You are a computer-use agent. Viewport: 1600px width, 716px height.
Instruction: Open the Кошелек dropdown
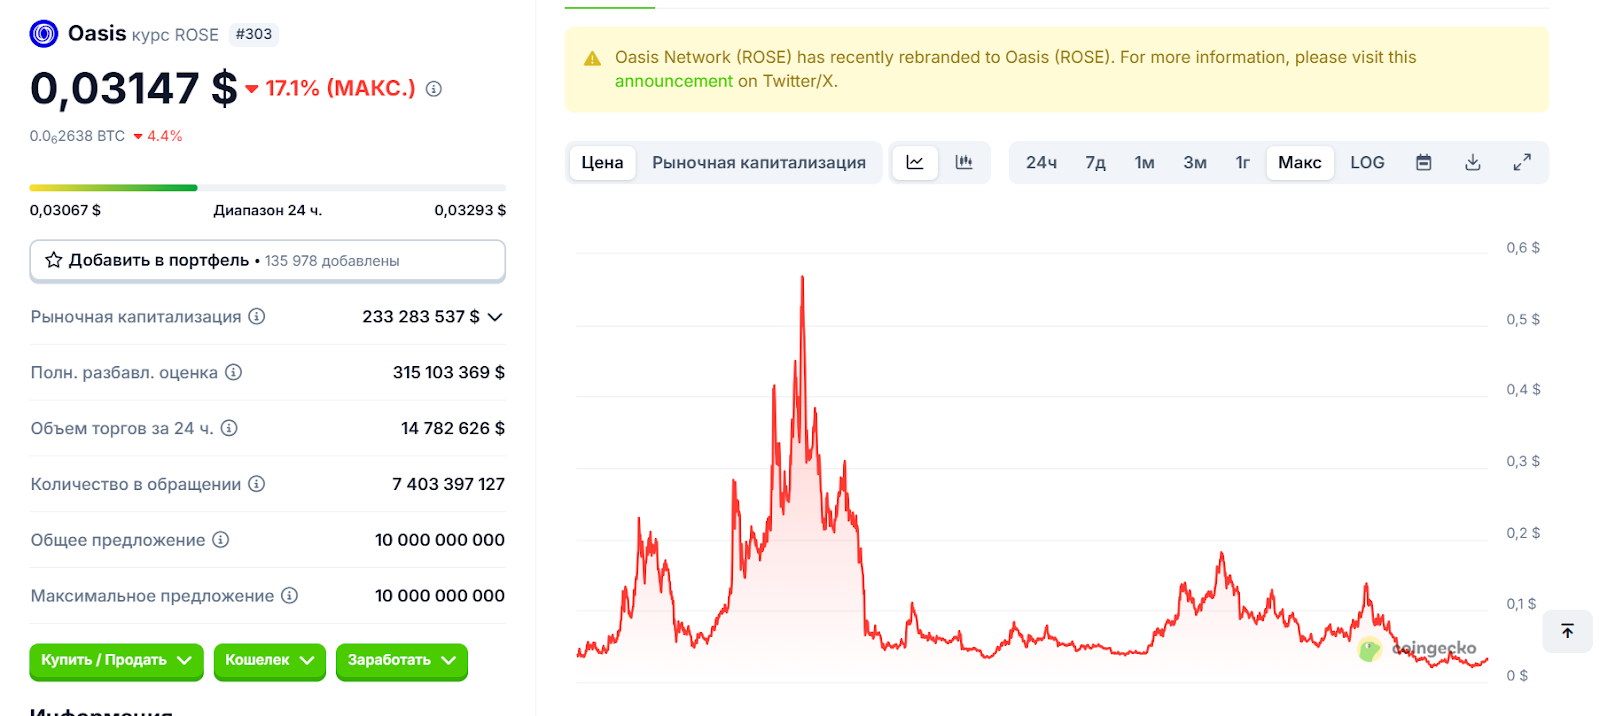[270, 660]
